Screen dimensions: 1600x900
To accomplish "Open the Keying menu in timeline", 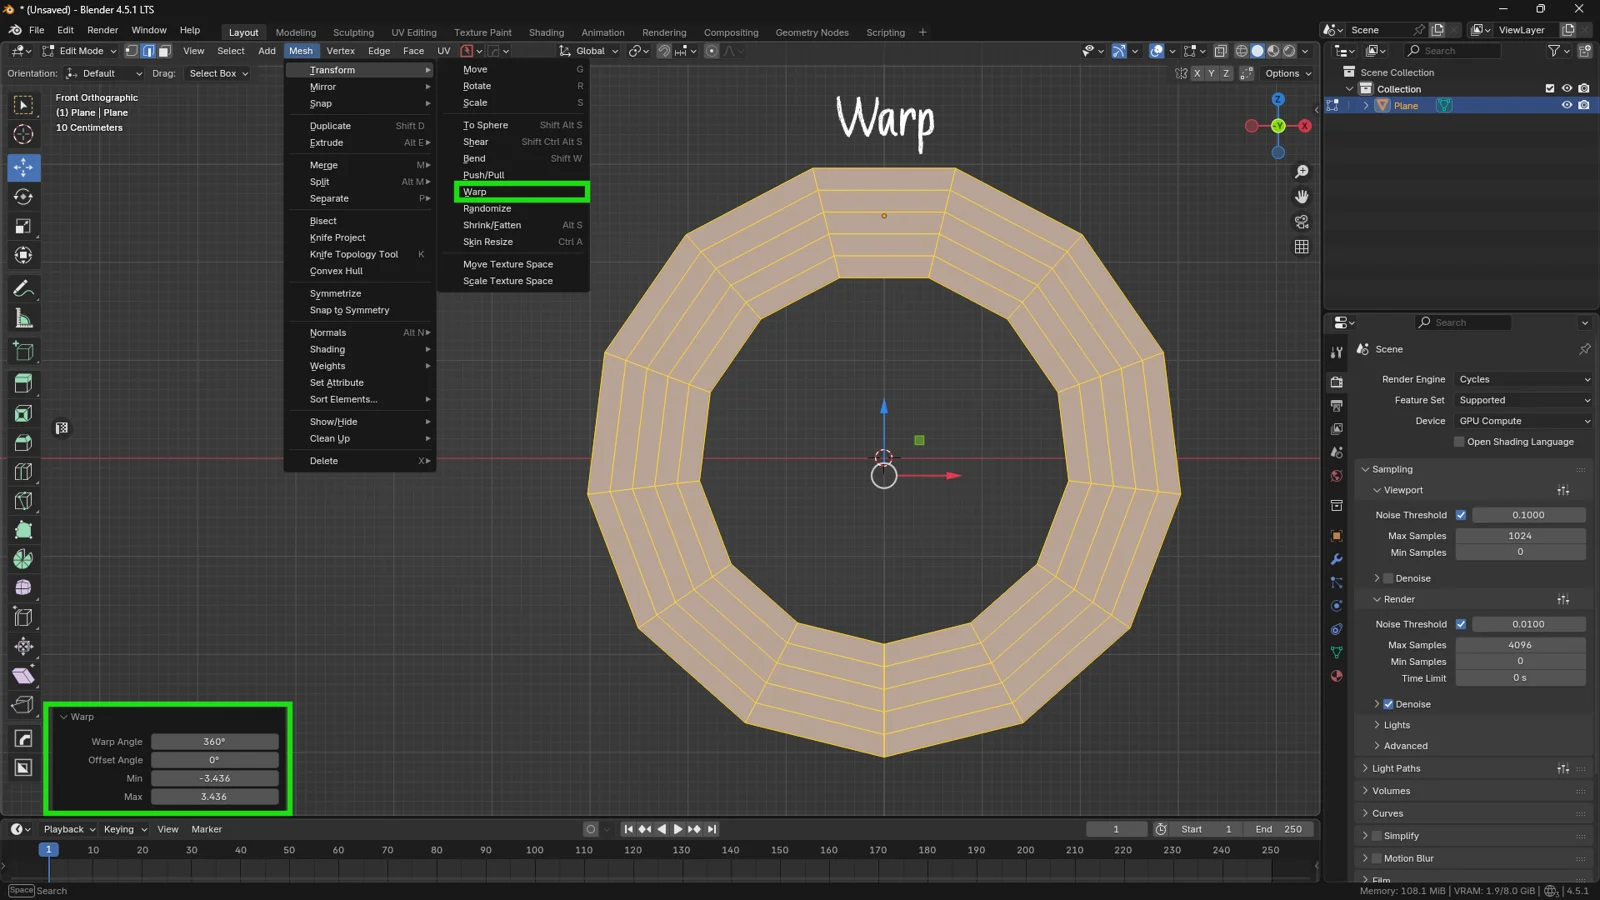I will pos(125,829).
